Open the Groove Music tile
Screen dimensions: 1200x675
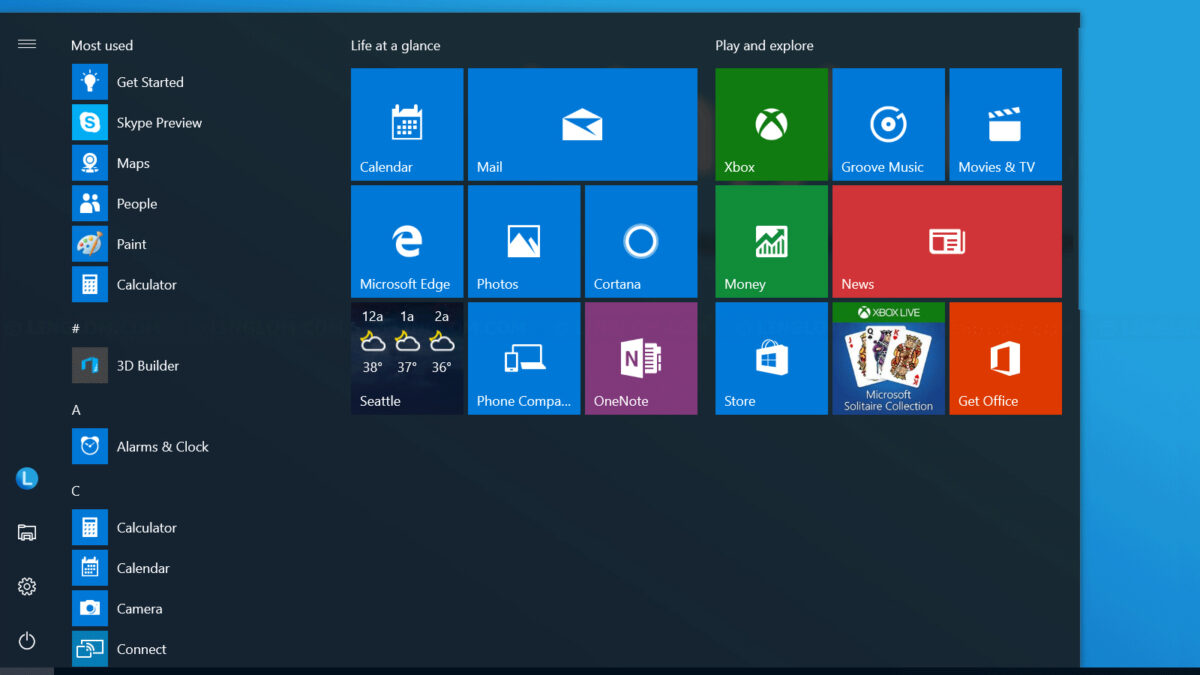[x=888, y=124]
